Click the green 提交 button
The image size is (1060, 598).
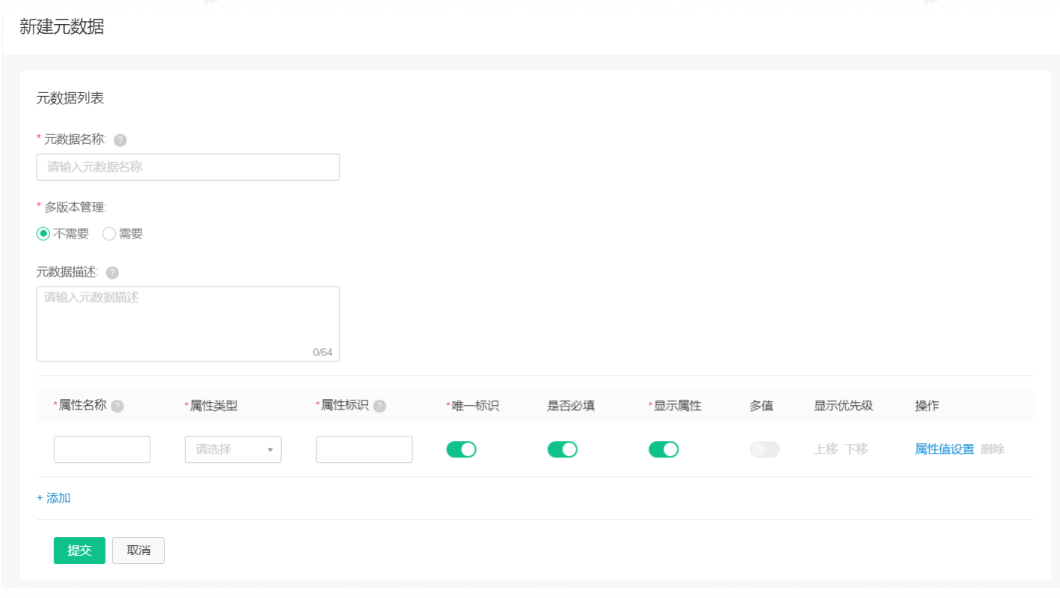[x=80, y=550]
